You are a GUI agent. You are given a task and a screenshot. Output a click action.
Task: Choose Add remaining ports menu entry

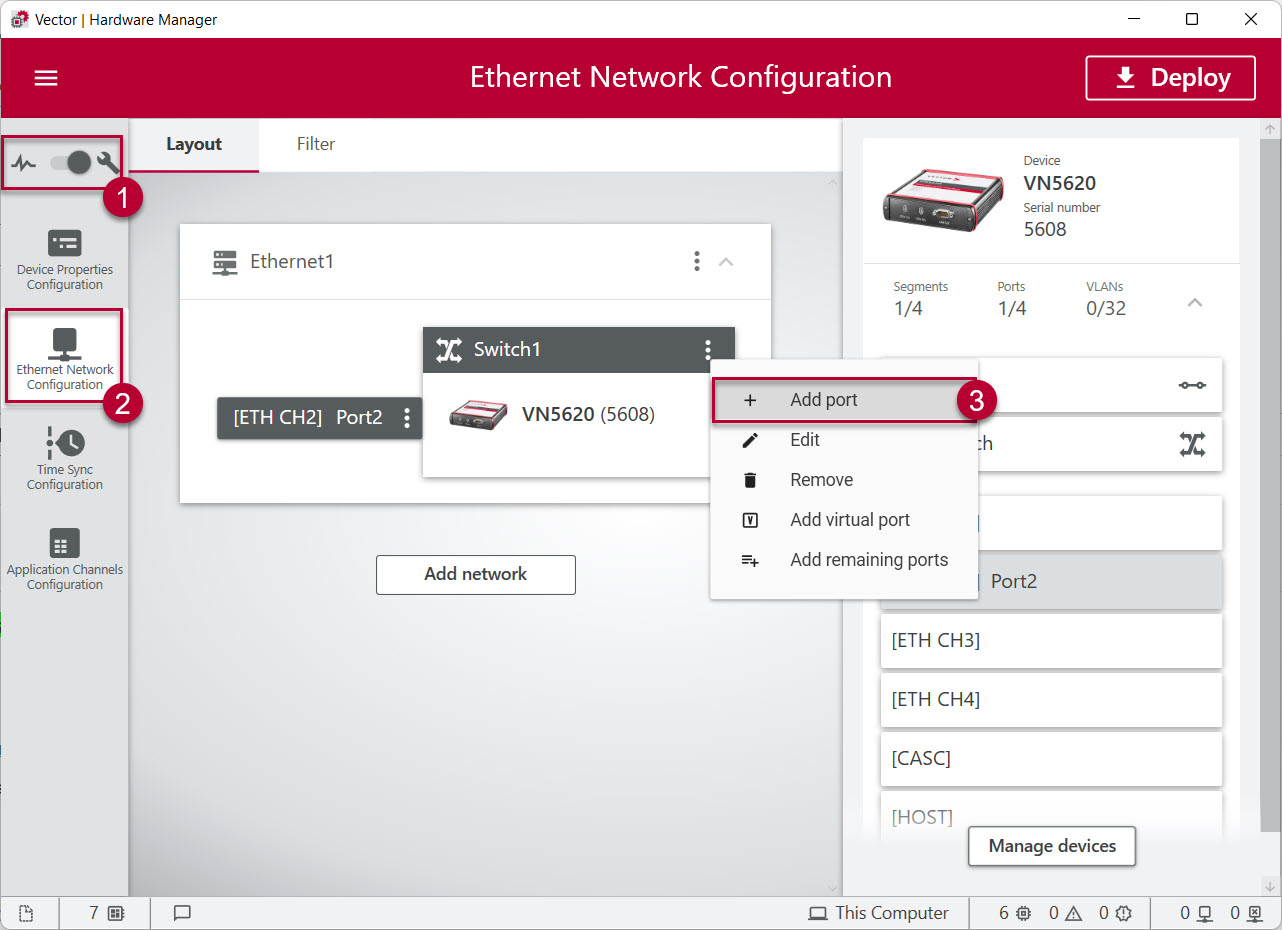[844, 560]
